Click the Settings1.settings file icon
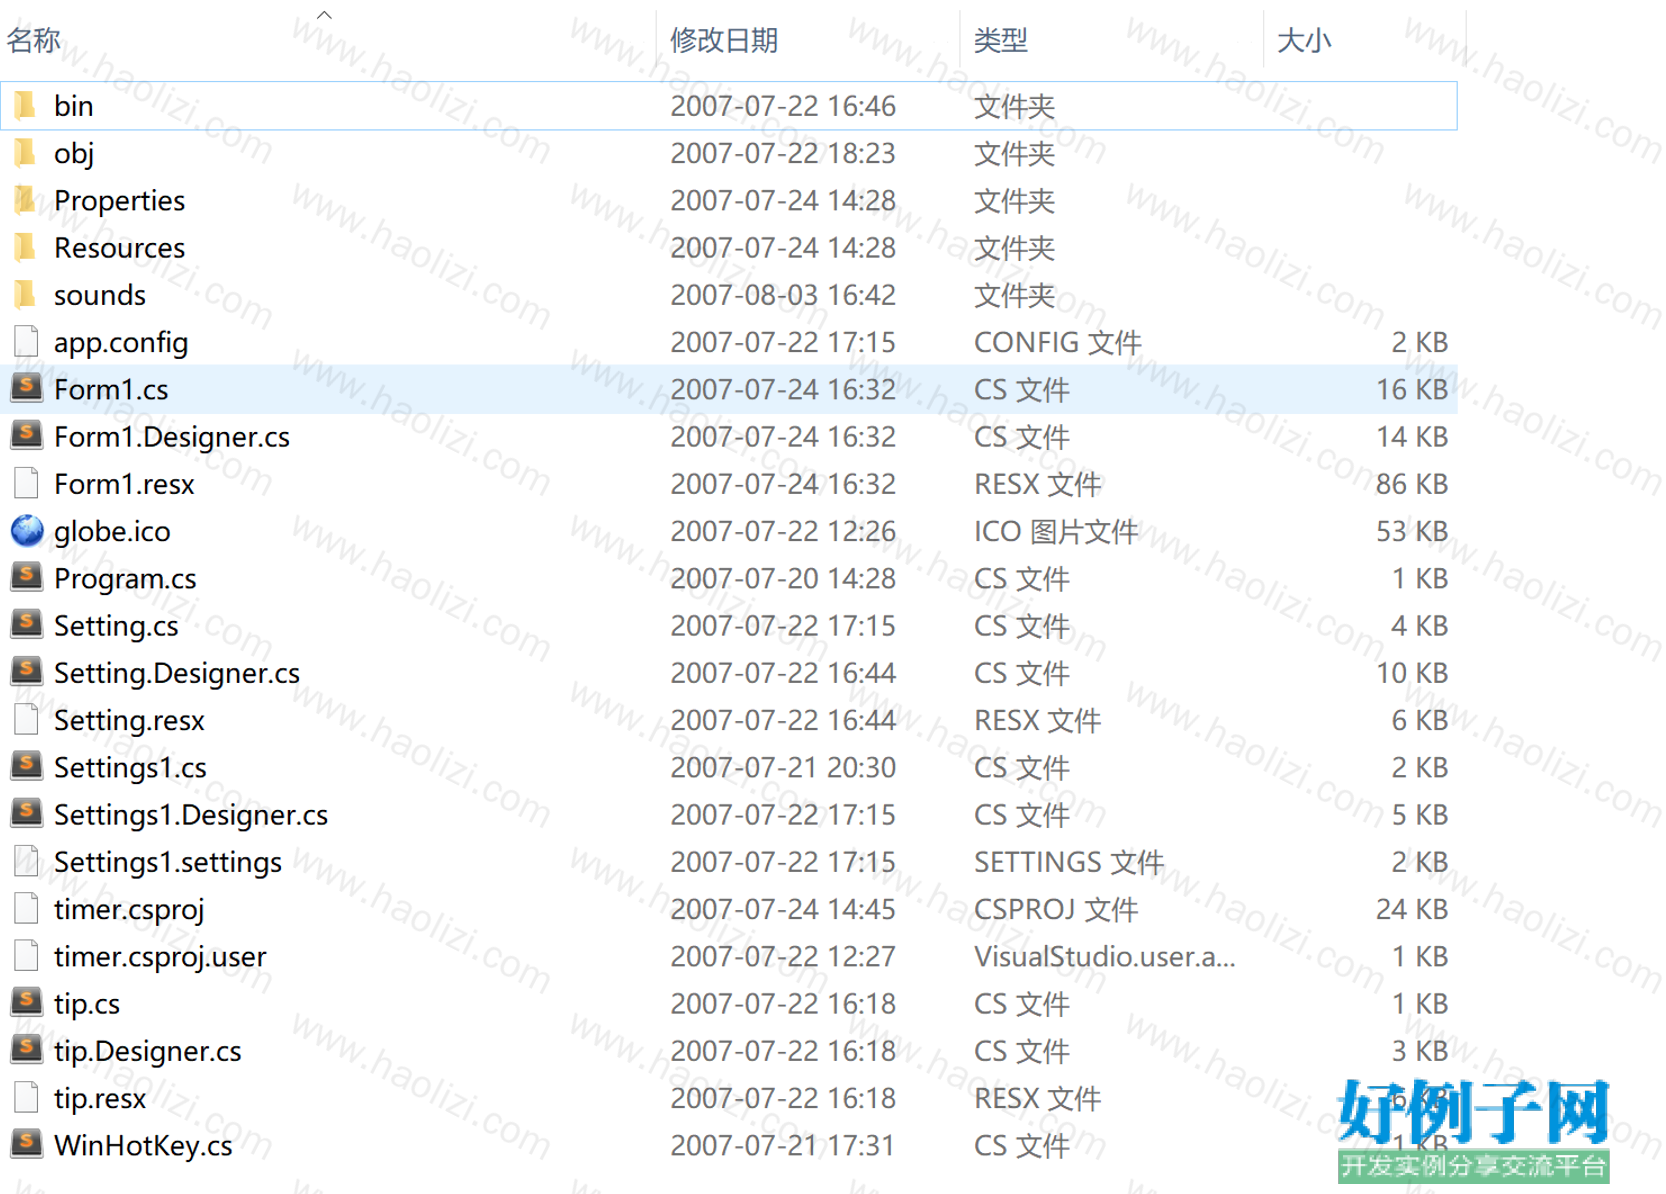This screenshot has height=1194, width=1666. [x=26, y=862]
